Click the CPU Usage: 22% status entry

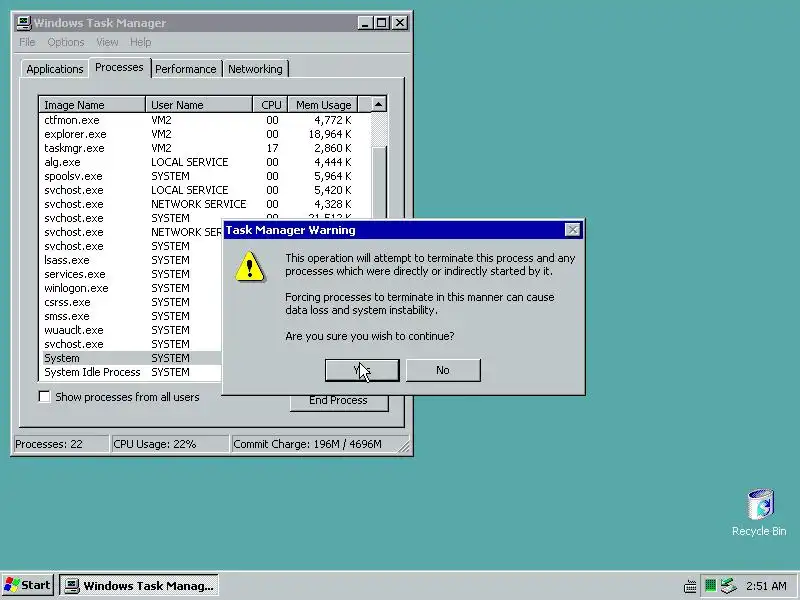[x=170, y=444]
